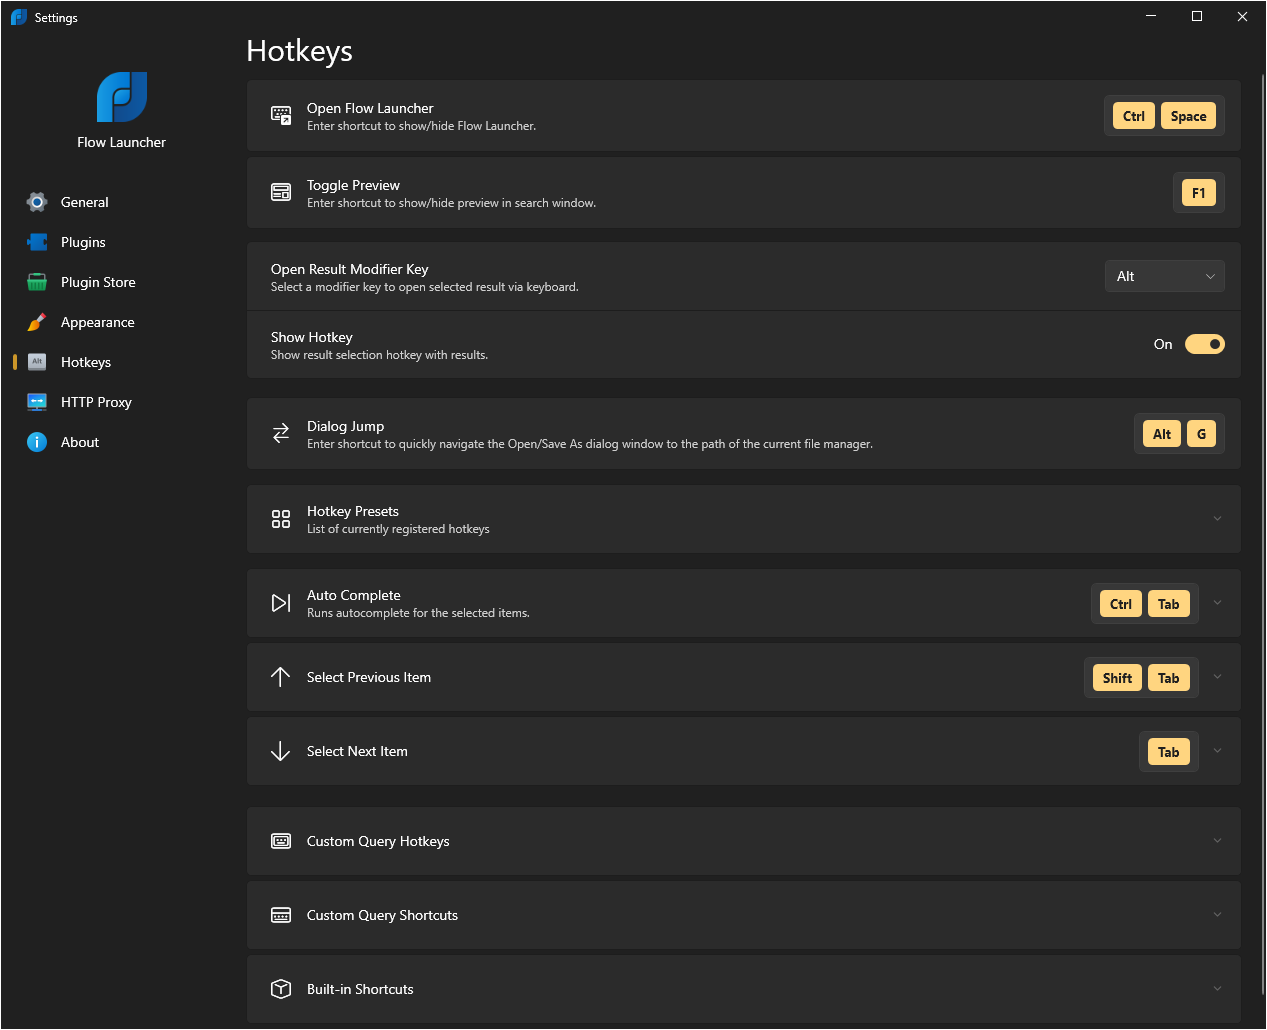Expand the Custom Query Hotkeys chevron
1267x1030 pixels.
(1217, 841)
